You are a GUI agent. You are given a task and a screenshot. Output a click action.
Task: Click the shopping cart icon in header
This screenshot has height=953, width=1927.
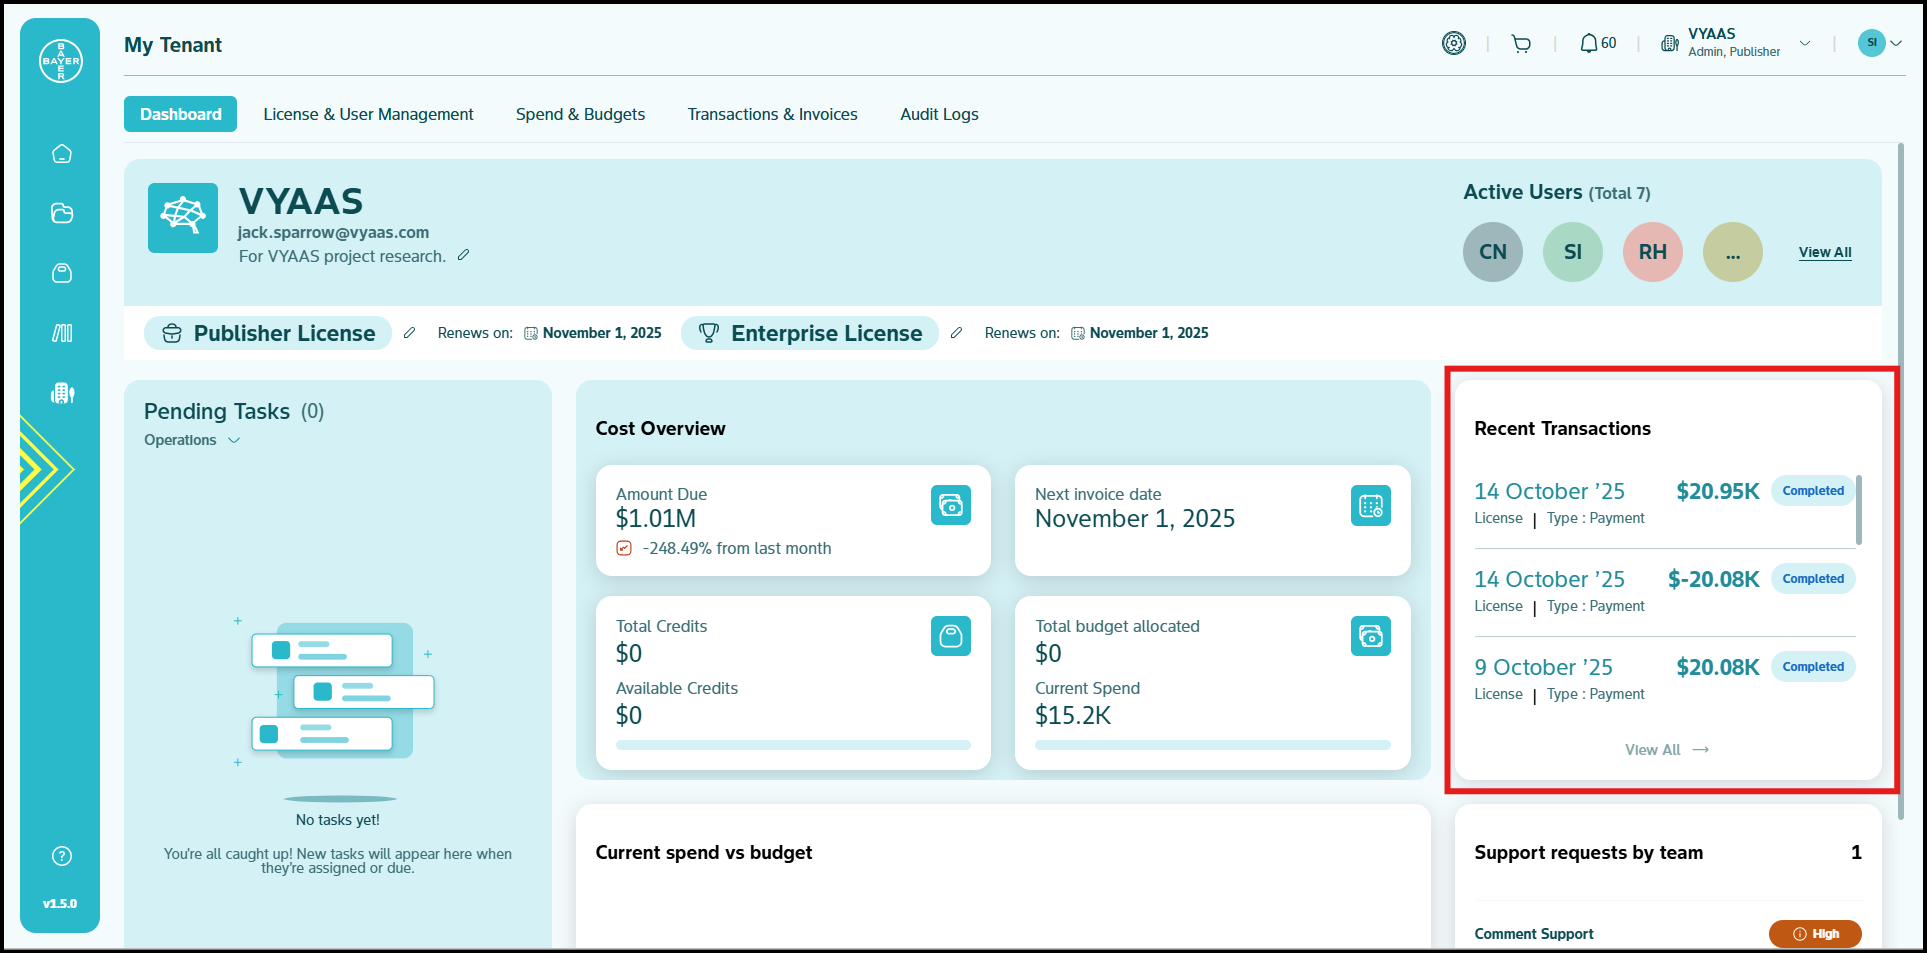tap(1521, 44)
